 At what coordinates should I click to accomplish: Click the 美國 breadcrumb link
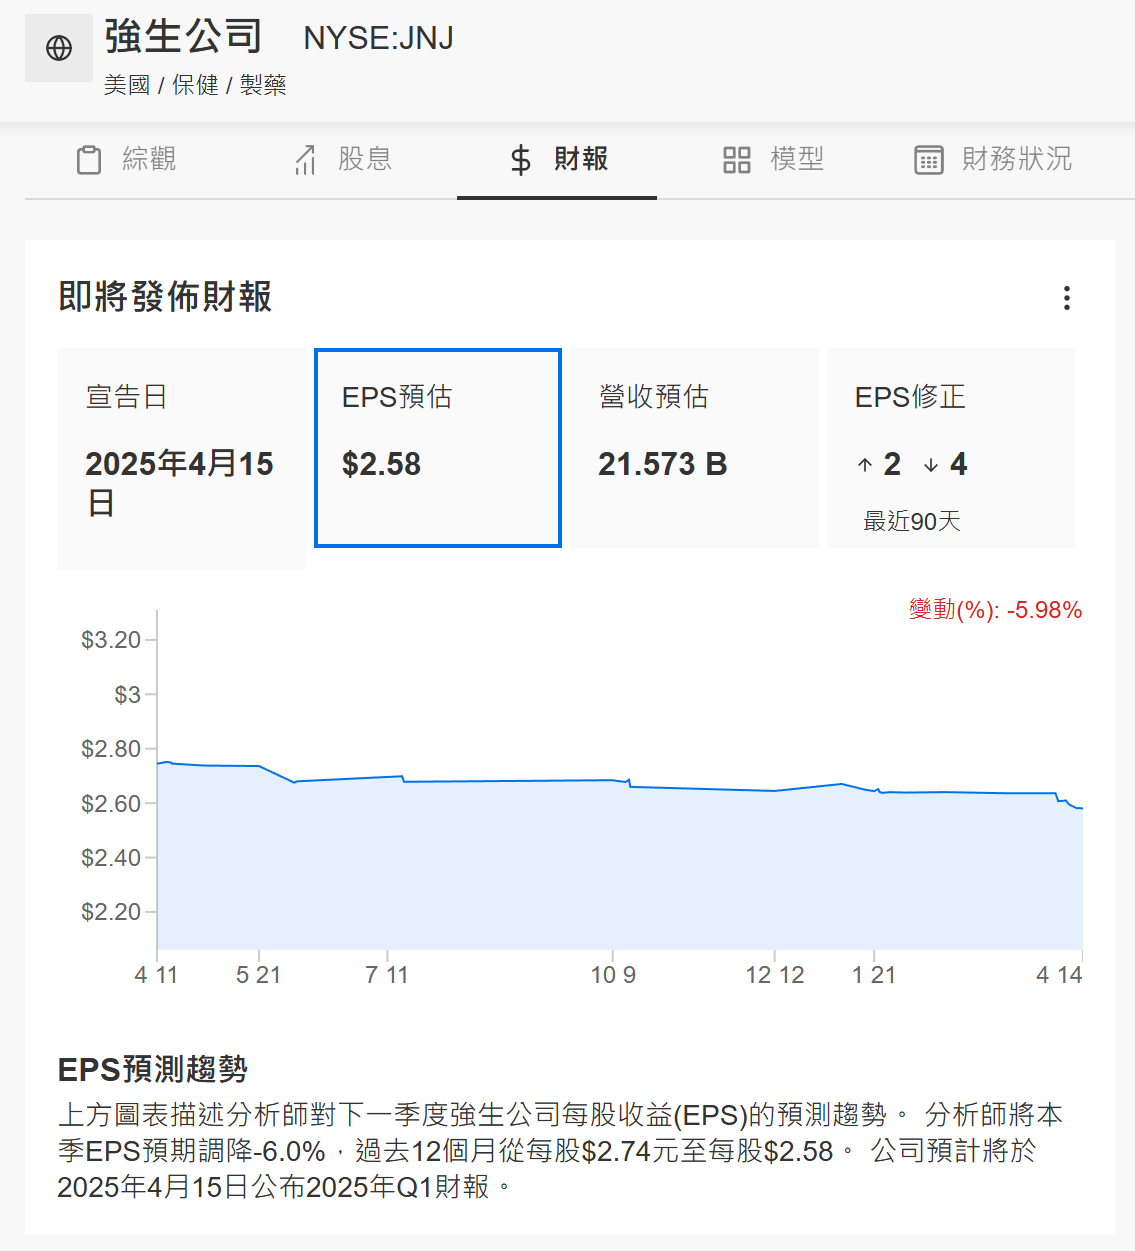[127, 86]
